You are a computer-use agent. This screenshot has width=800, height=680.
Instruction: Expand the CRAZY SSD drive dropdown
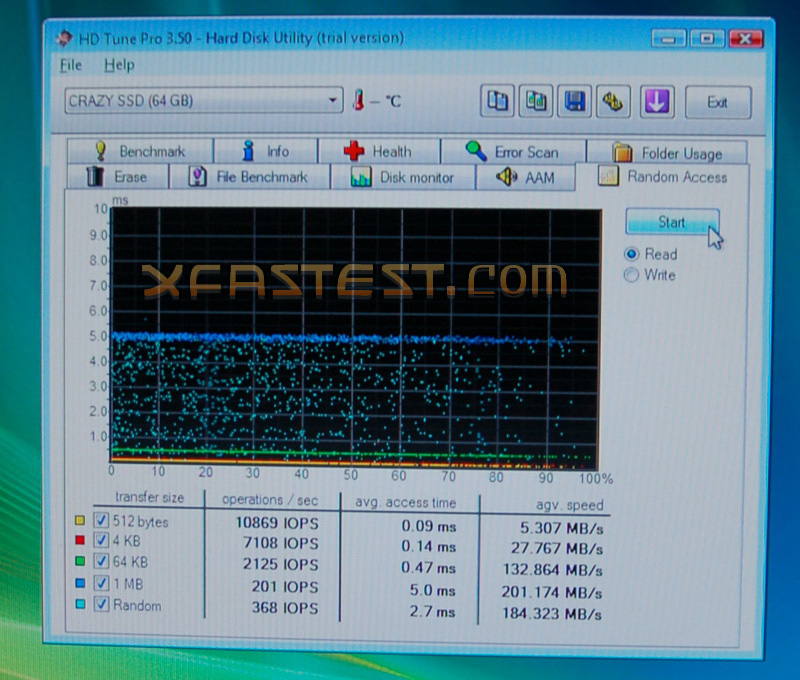click(204, 100)
